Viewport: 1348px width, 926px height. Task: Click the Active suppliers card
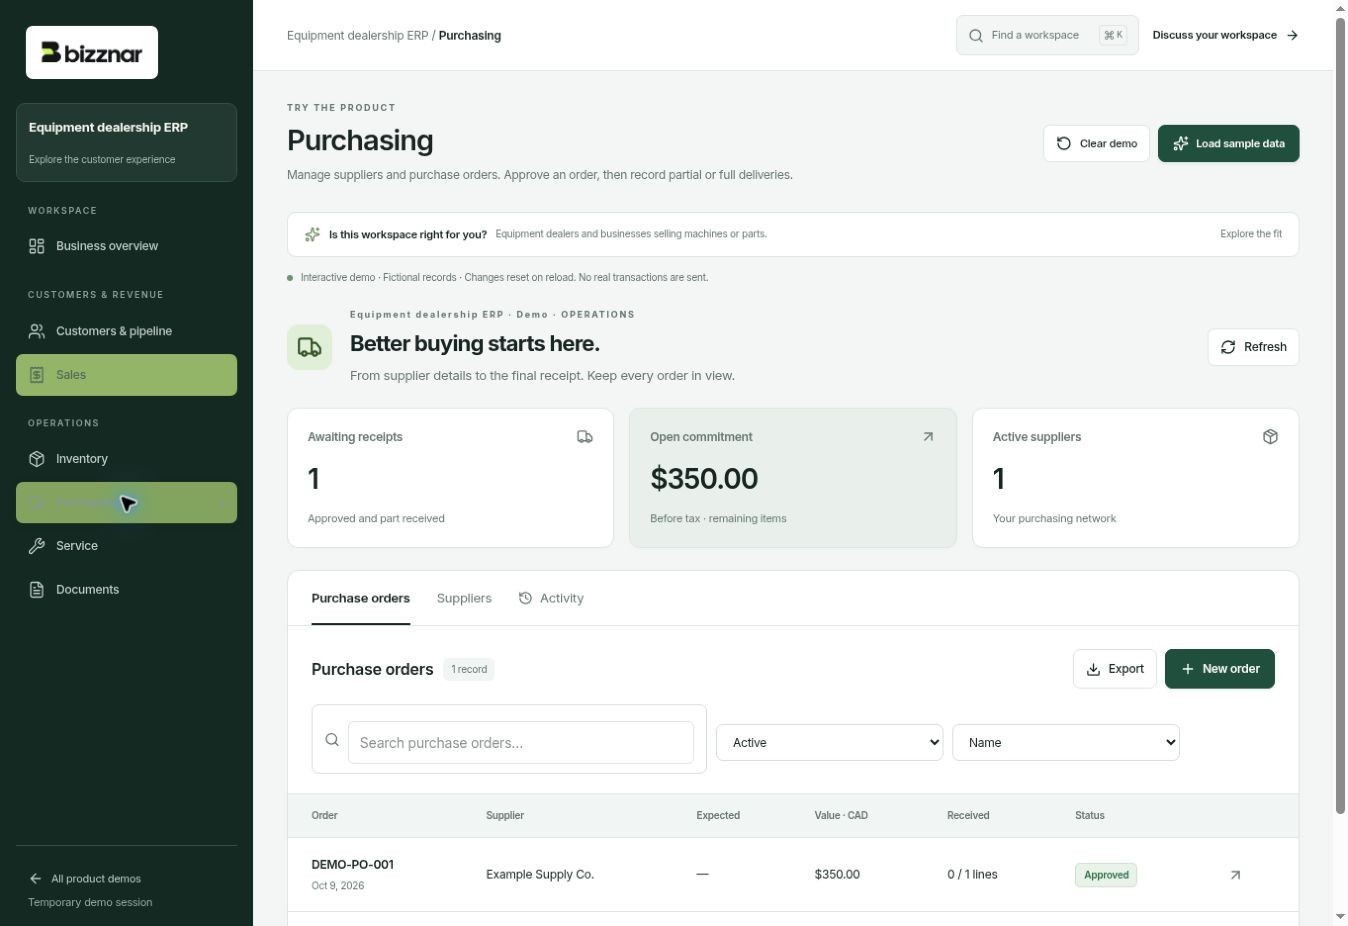[x=1135, y=478]
